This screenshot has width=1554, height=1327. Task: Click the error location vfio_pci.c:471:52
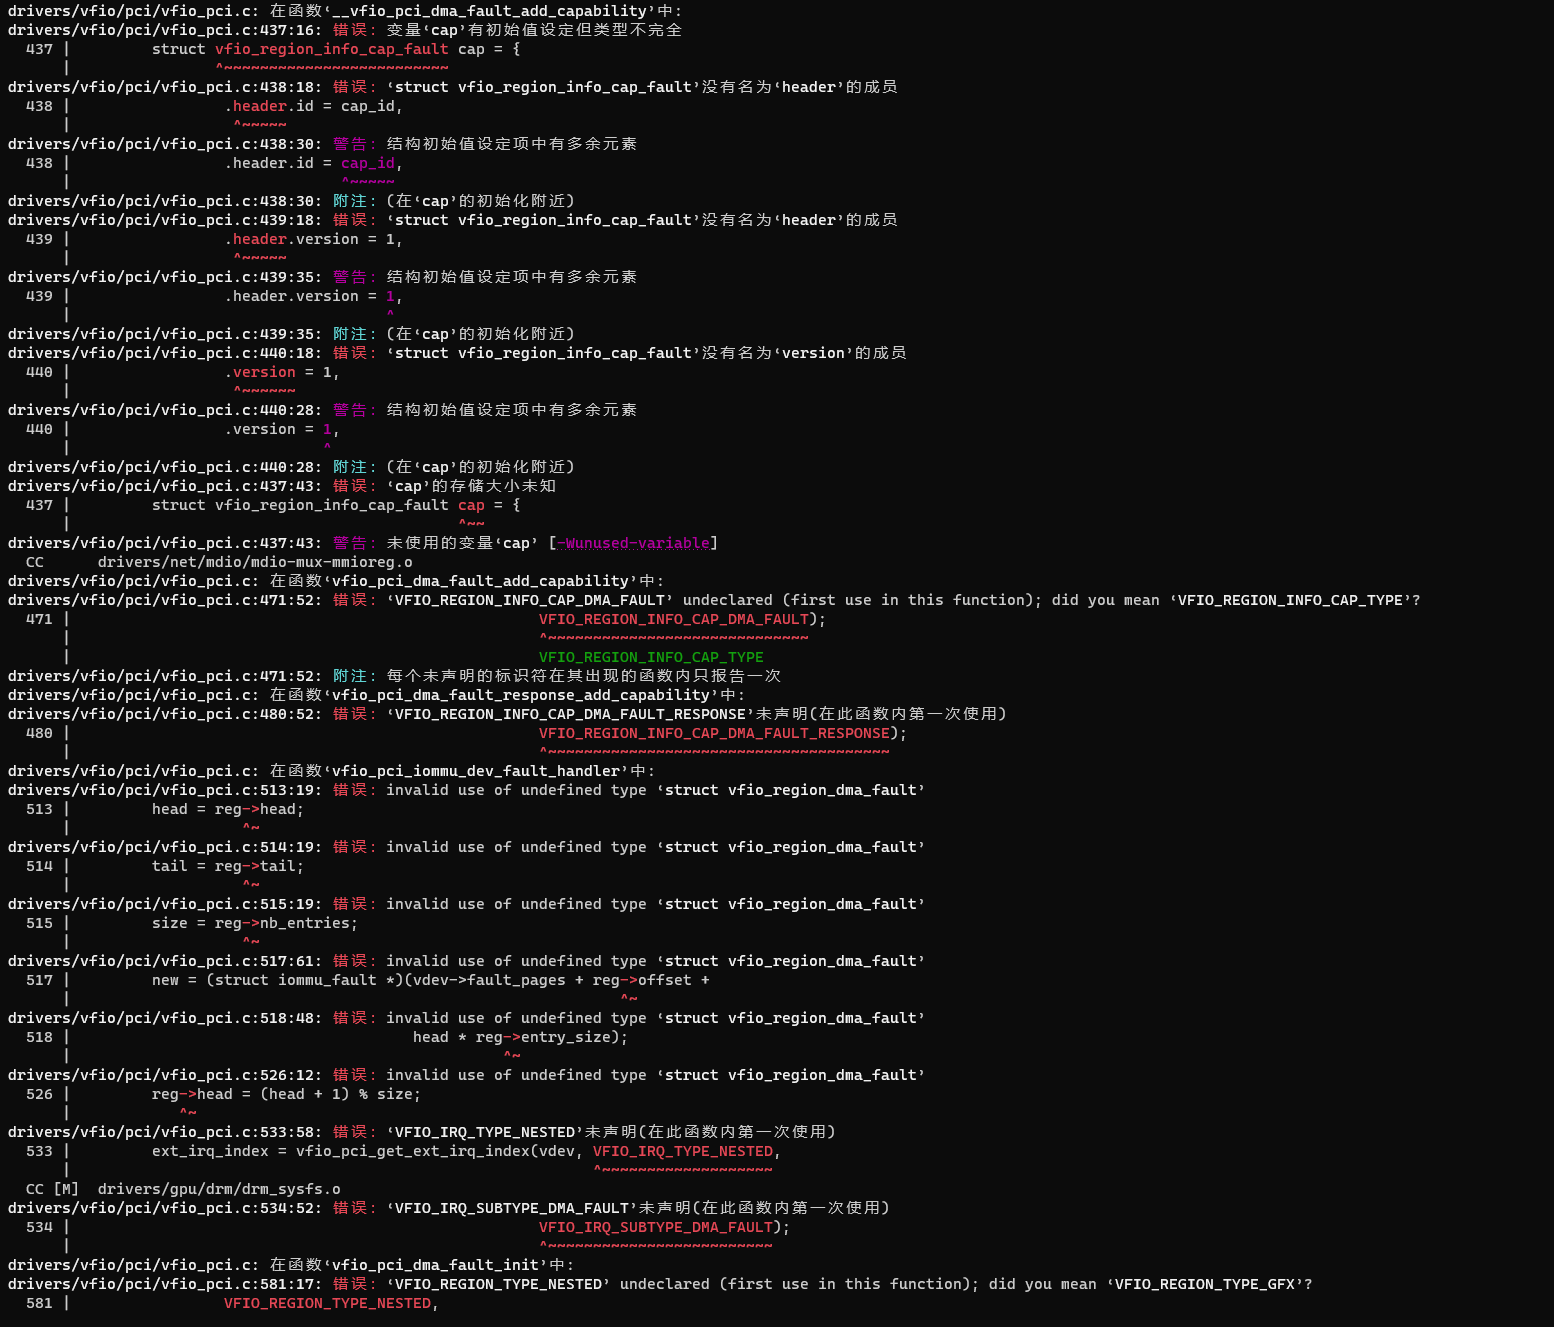coord(164,600)
